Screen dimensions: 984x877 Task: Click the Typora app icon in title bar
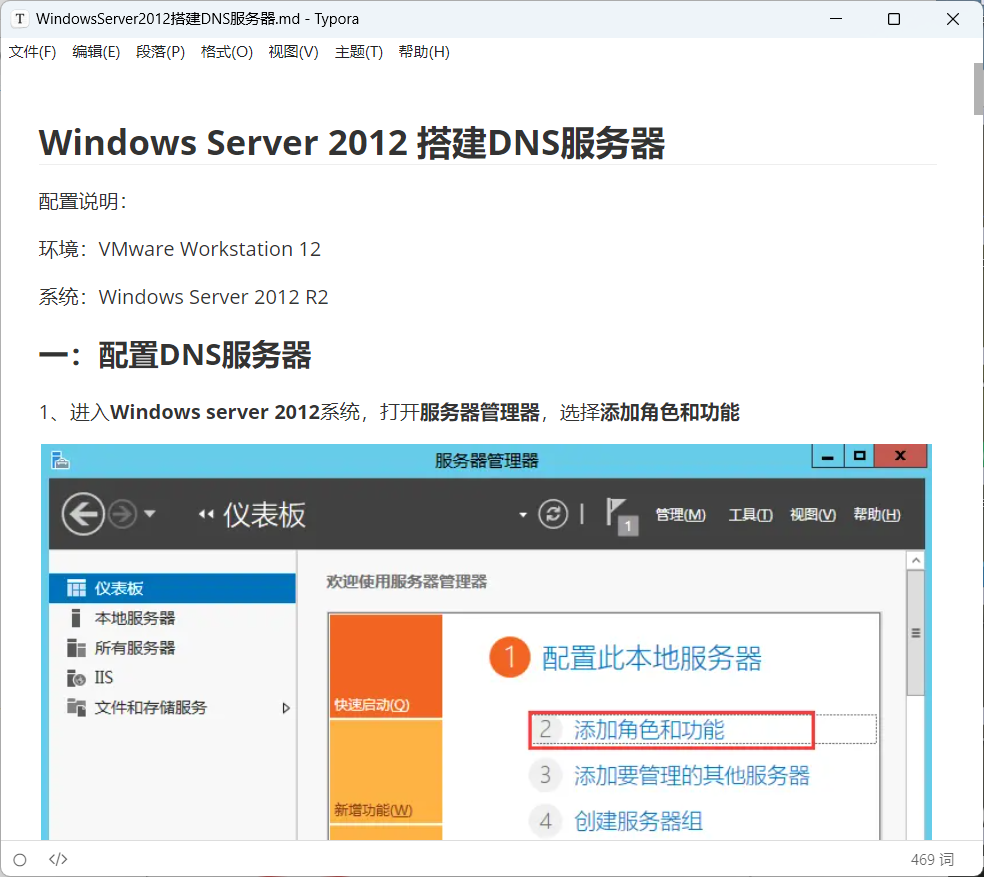[19, 19]
